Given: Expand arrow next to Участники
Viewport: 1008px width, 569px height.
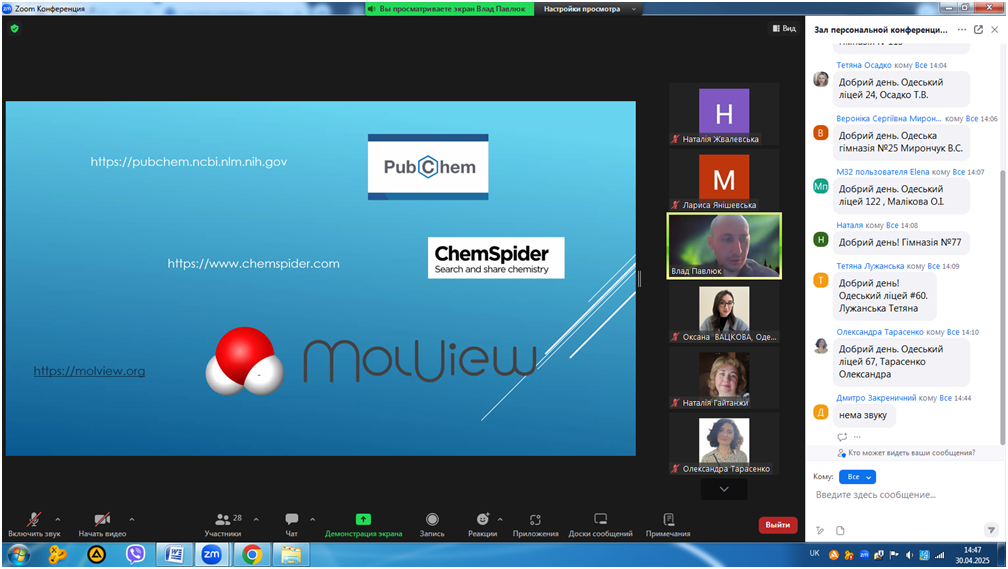Looking at the screenshot, I should pos(256,519).
